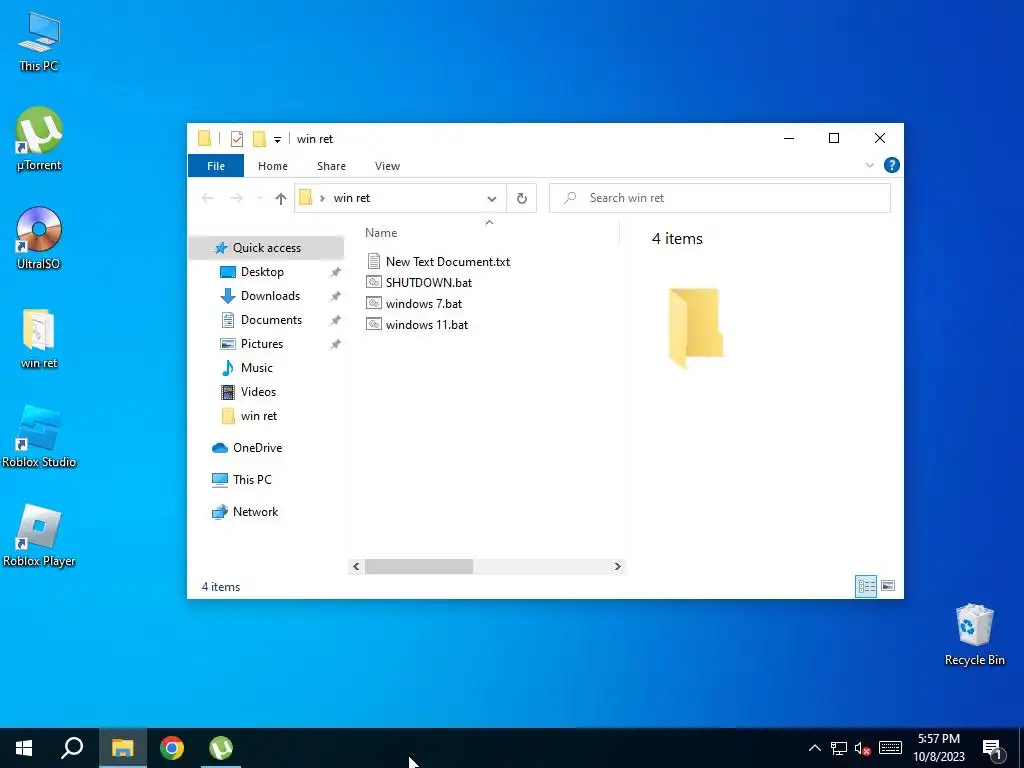This screenshot has height=768, width=1024.
Task: Open Explorer help via question mark icon
Action: pyautogui.click(x=891, y=165)
